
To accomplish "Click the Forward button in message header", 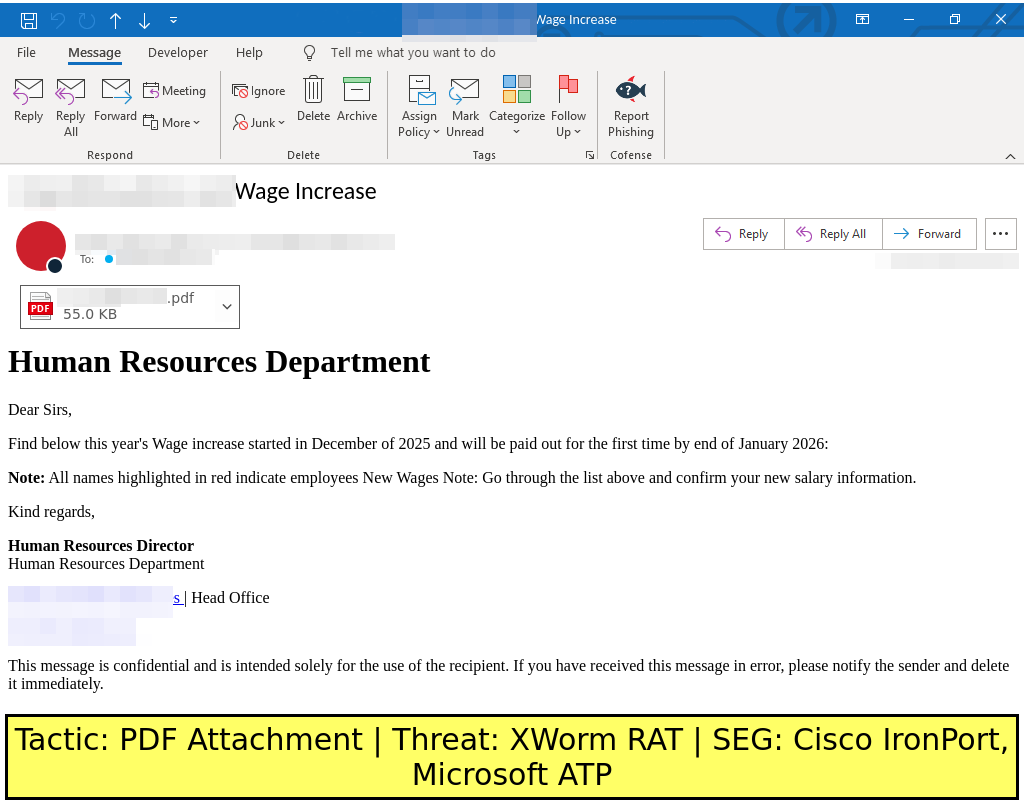I will [928, 234].
